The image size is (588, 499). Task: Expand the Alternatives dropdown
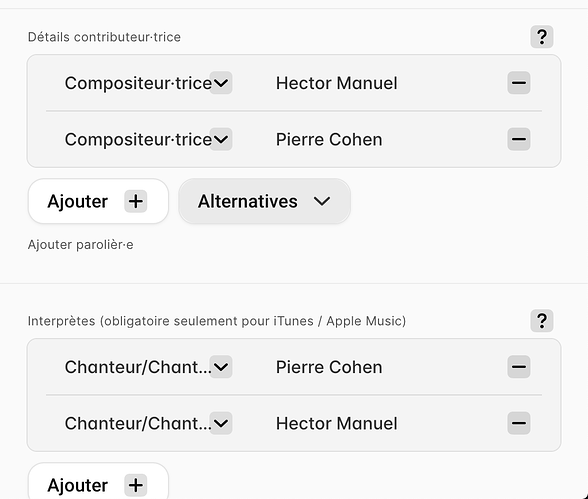[265, 201]
